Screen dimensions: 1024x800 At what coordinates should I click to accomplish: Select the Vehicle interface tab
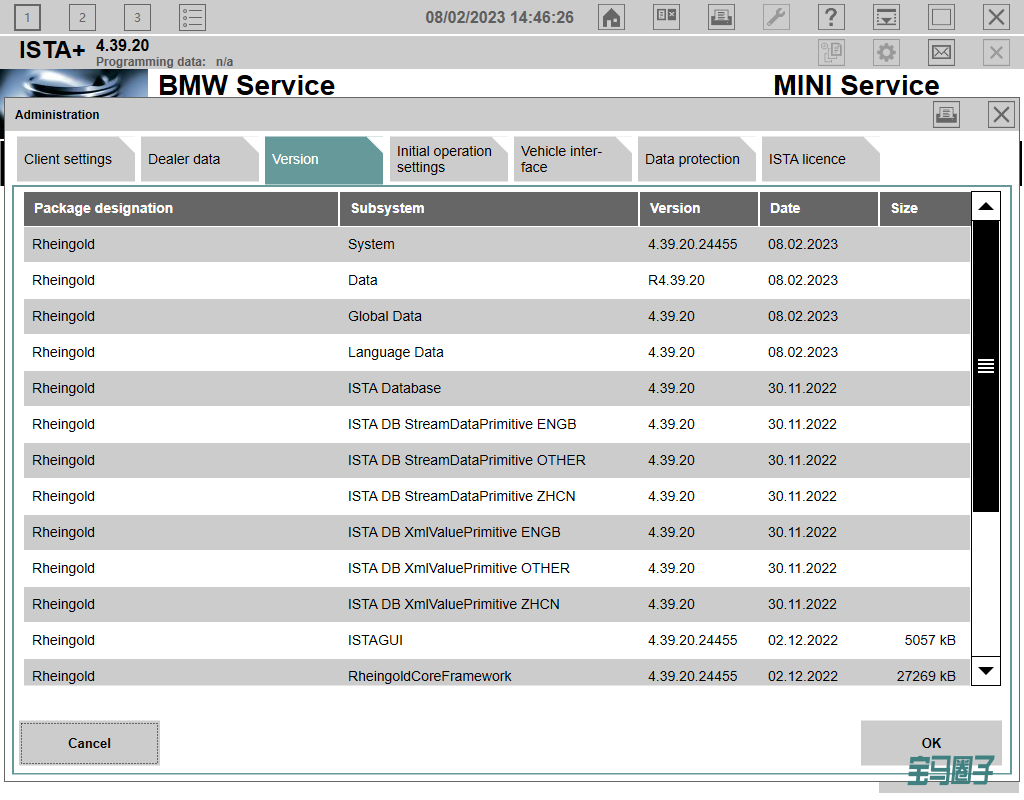(x=561, y=160)
